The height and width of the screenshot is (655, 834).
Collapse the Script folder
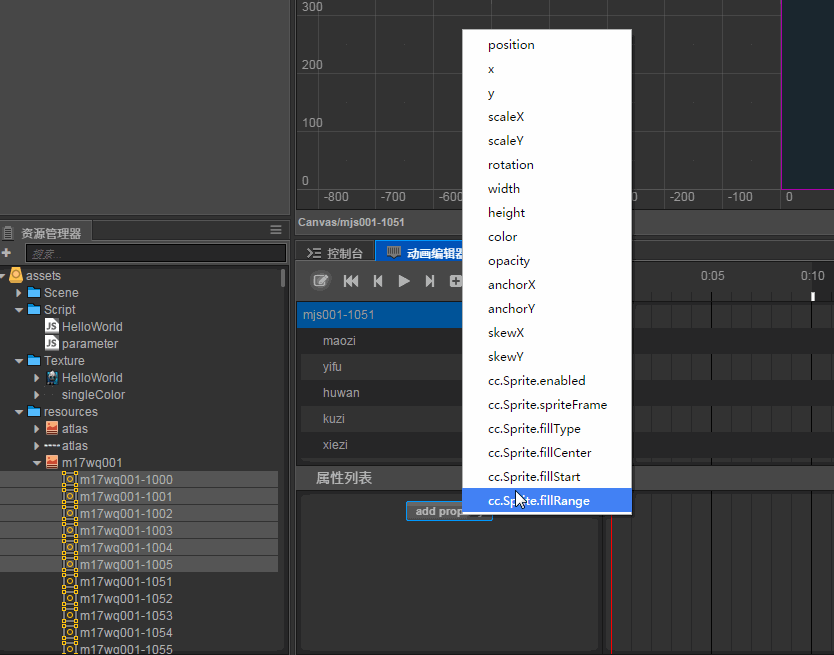point(19,310)
